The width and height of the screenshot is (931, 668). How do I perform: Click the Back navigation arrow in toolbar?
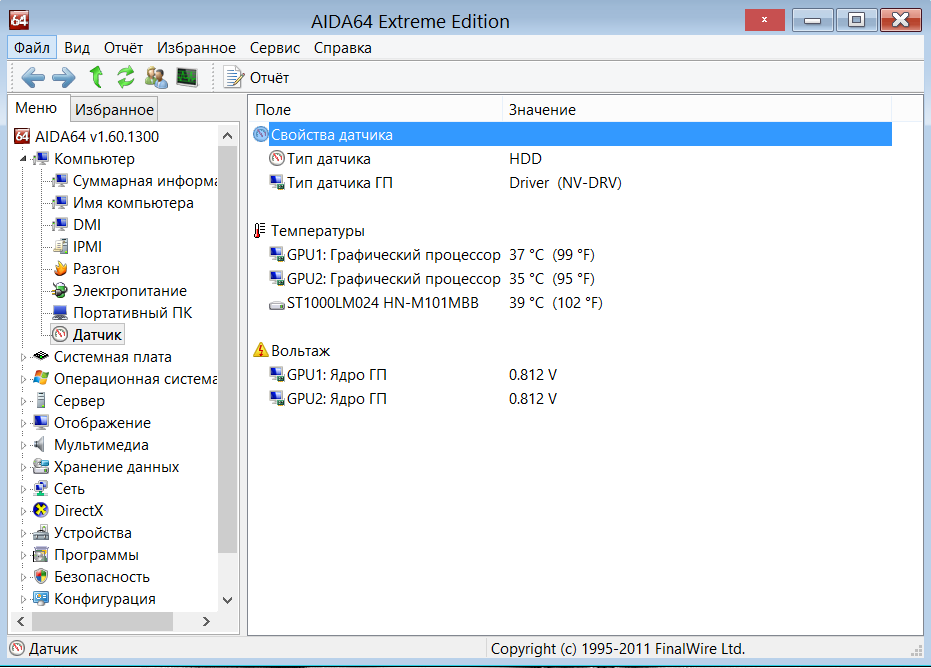tap(33, 77)
